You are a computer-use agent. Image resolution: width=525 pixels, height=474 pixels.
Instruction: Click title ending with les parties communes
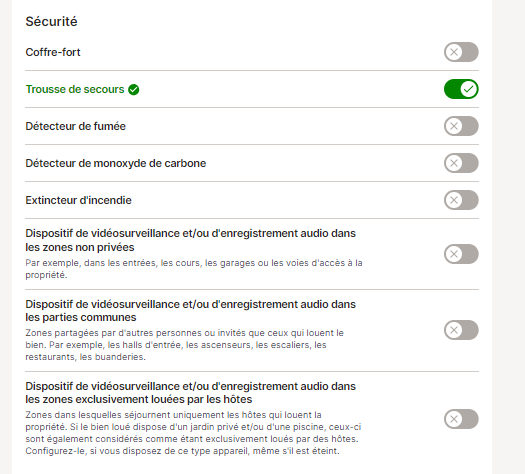coord(191,311)
